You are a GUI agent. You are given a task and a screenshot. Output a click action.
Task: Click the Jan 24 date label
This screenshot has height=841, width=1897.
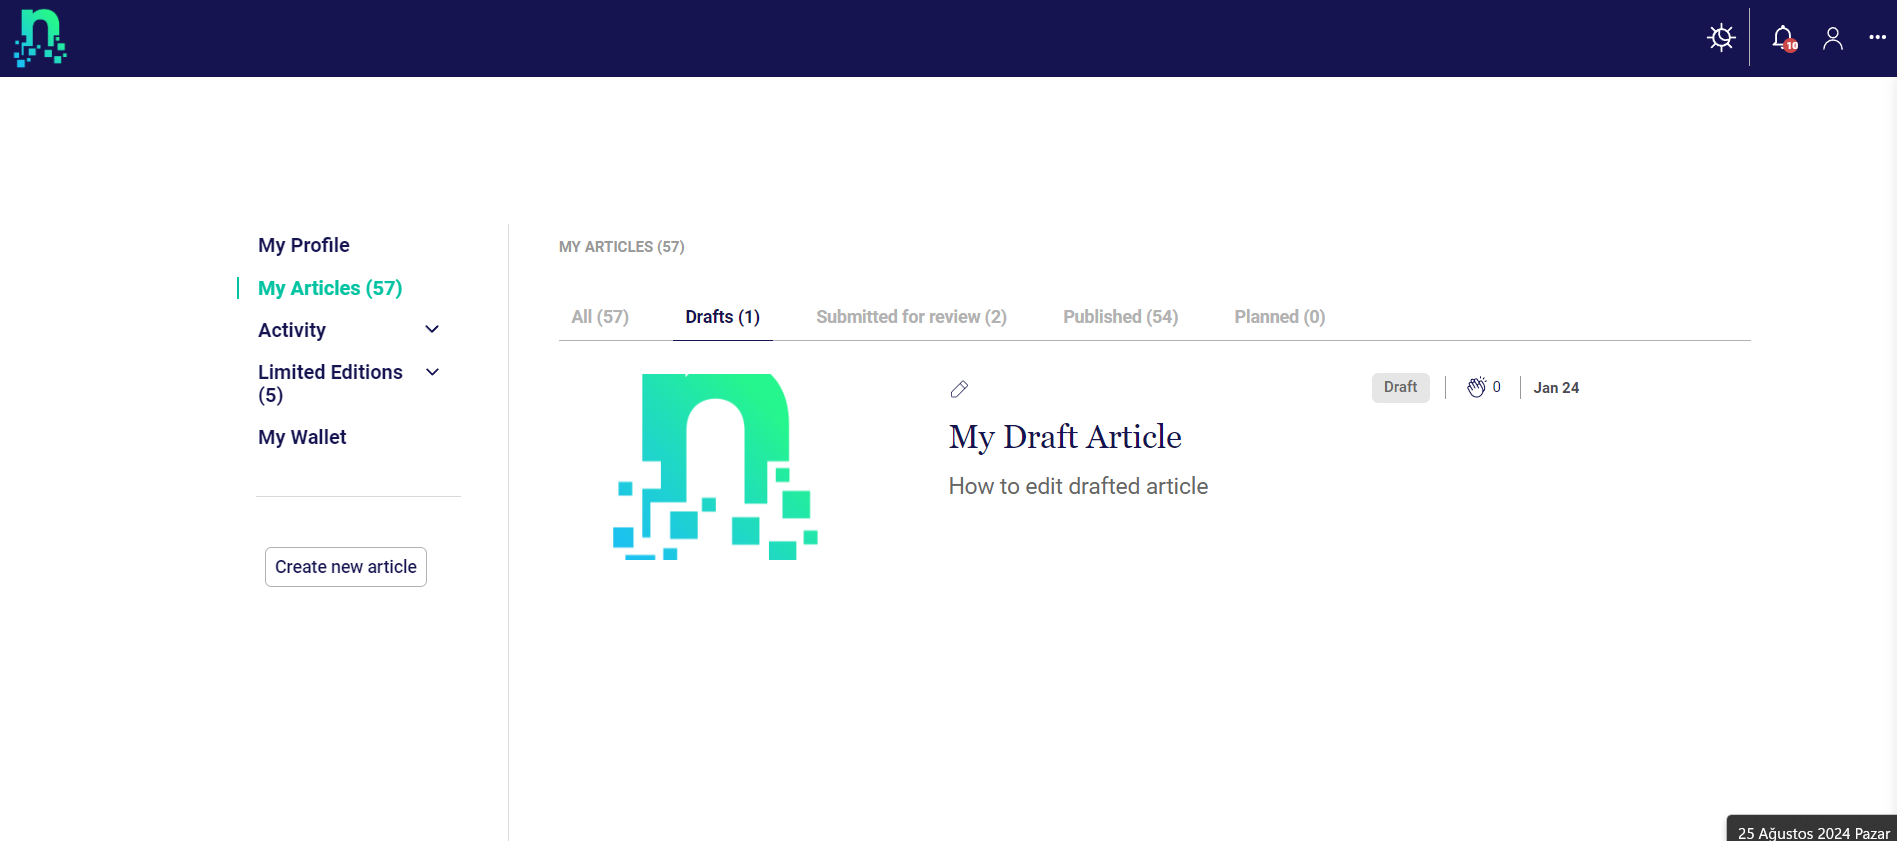(1556, 388)
